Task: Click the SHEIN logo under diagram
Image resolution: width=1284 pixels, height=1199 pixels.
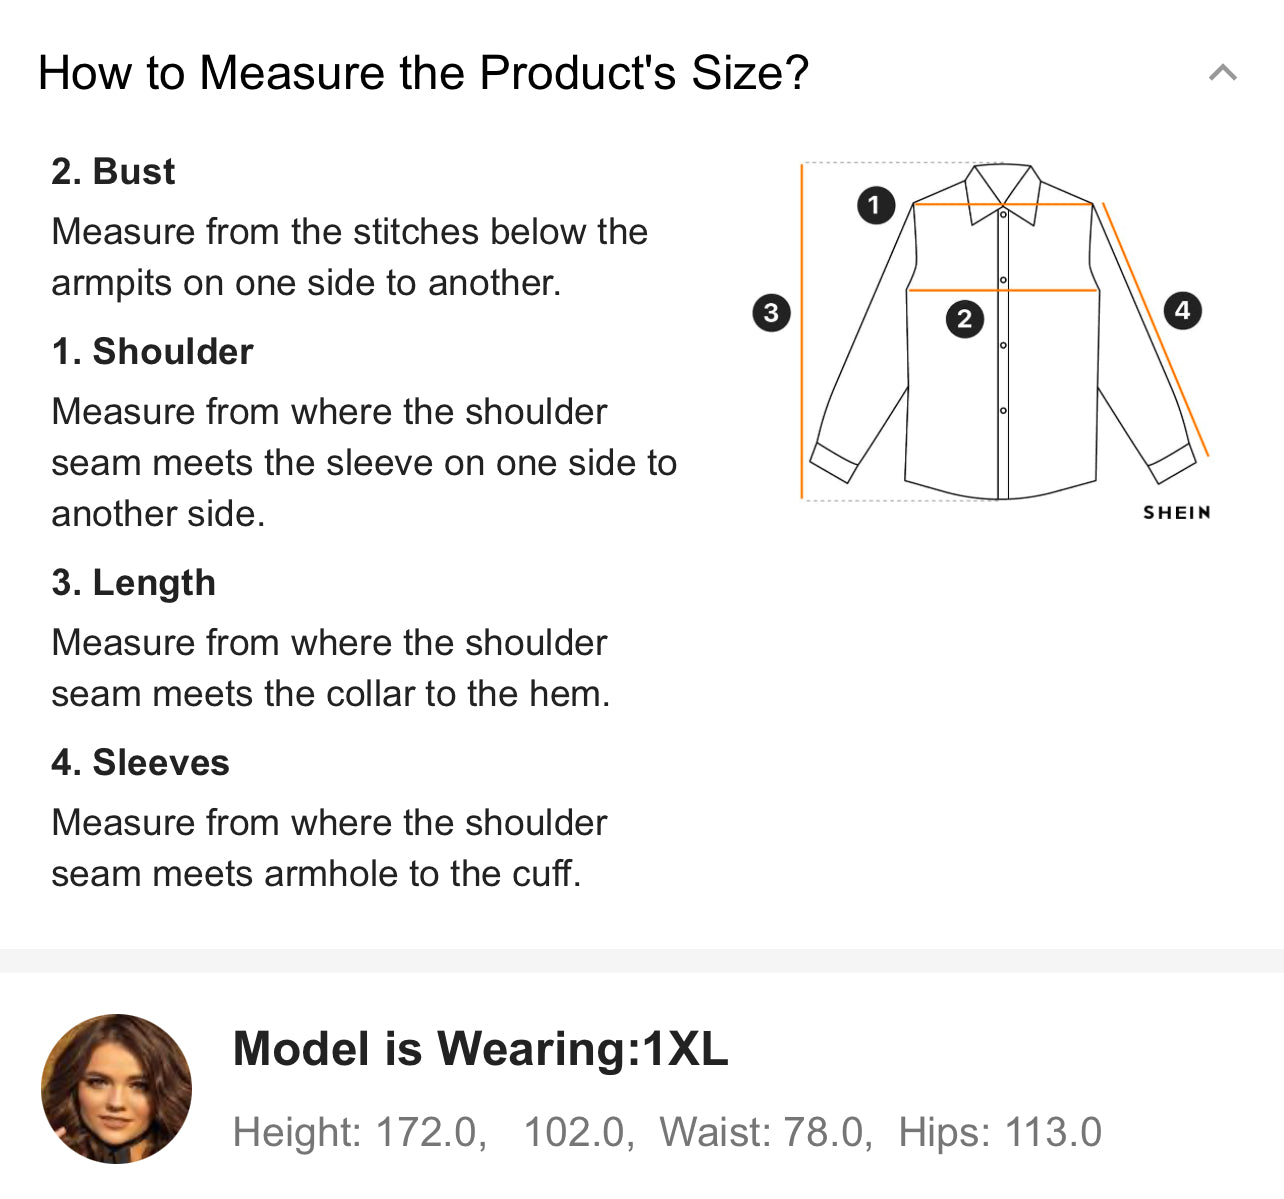Action: pyautogui.click(x=1177, y=513)
